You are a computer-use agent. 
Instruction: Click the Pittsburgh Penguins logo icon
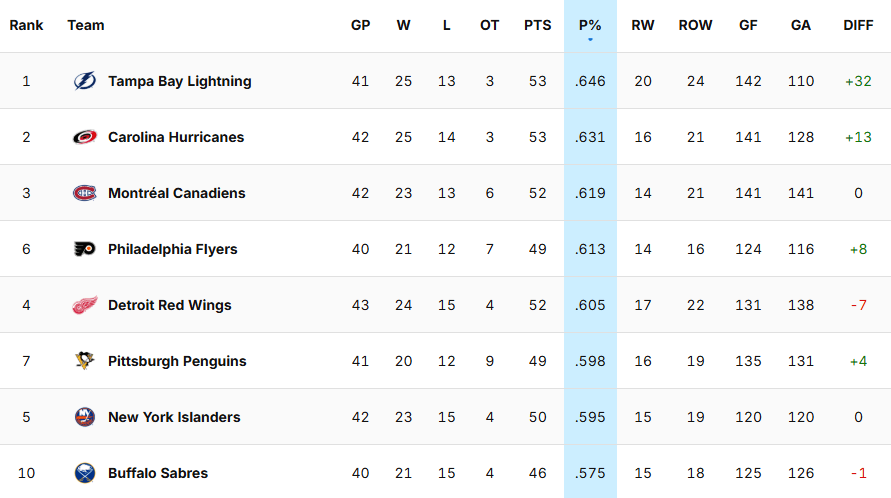click(x=85, y=362)
